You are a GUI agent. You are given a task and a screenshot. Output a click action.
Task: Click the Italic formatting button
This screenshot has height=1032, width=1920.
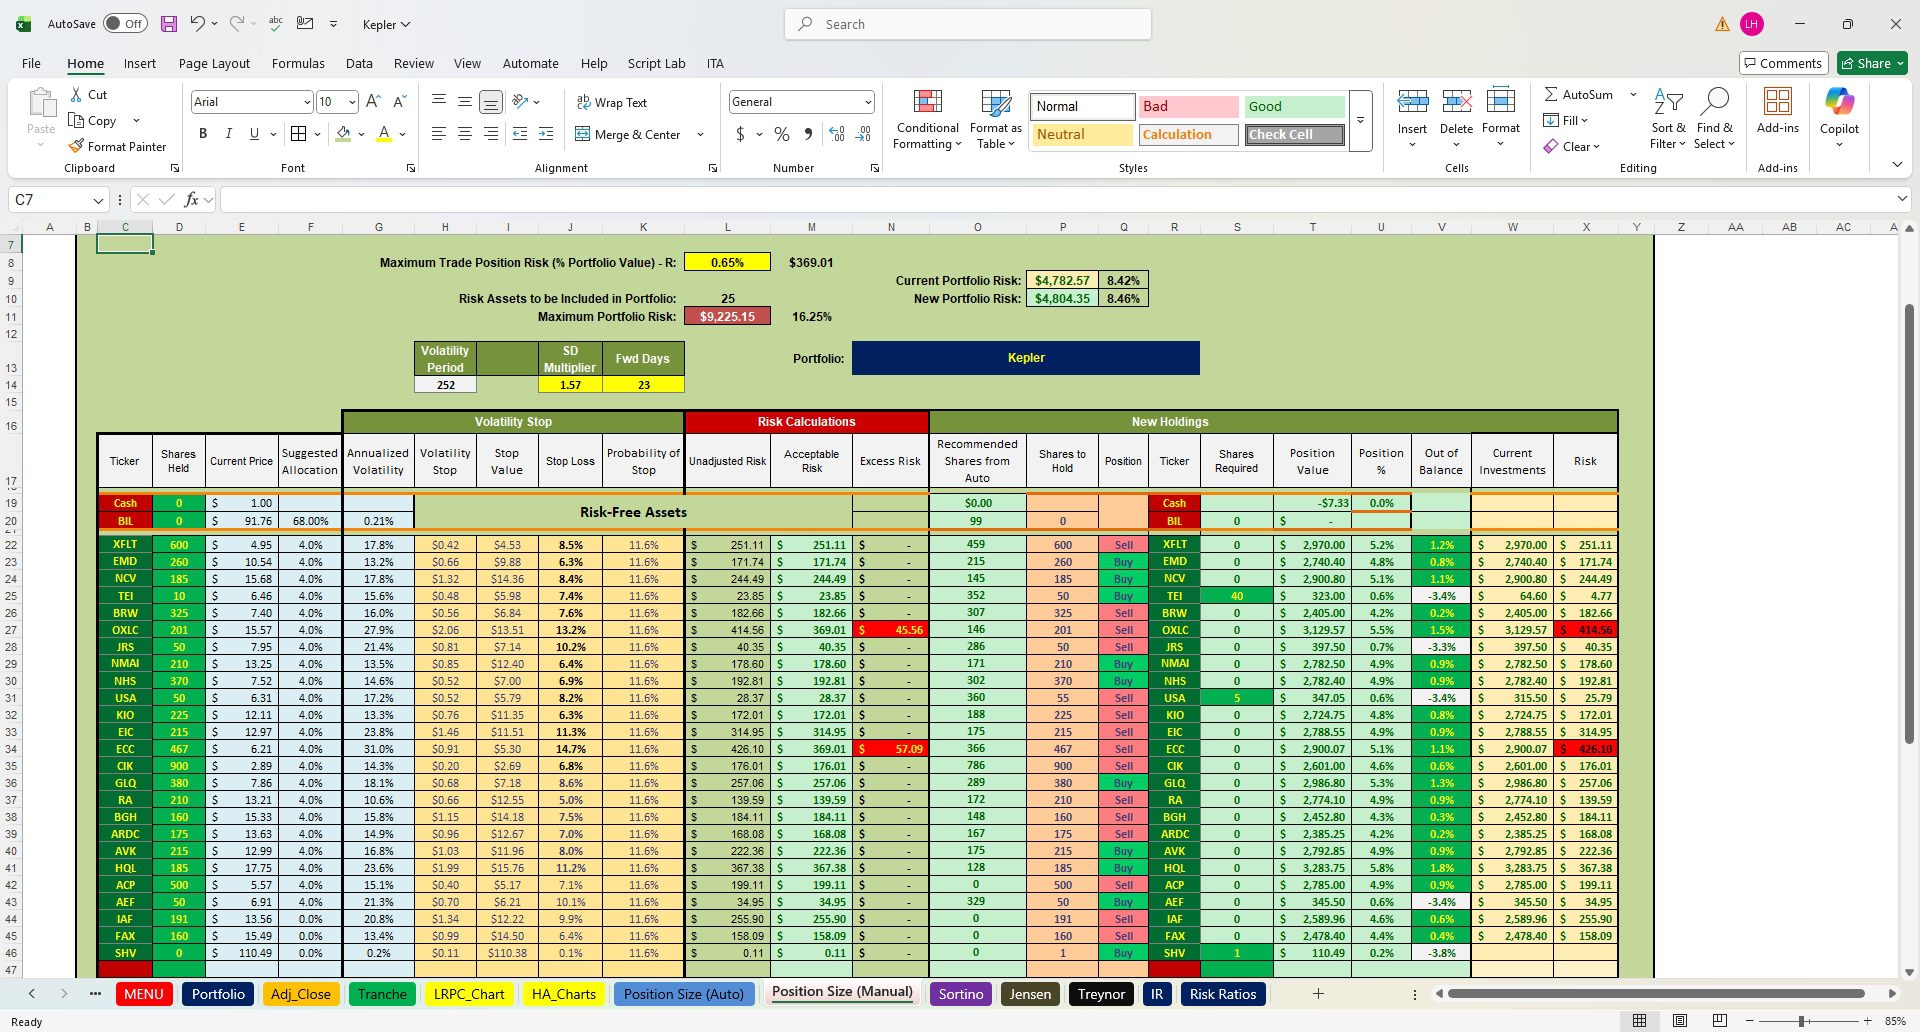click(x=228, y=134)
